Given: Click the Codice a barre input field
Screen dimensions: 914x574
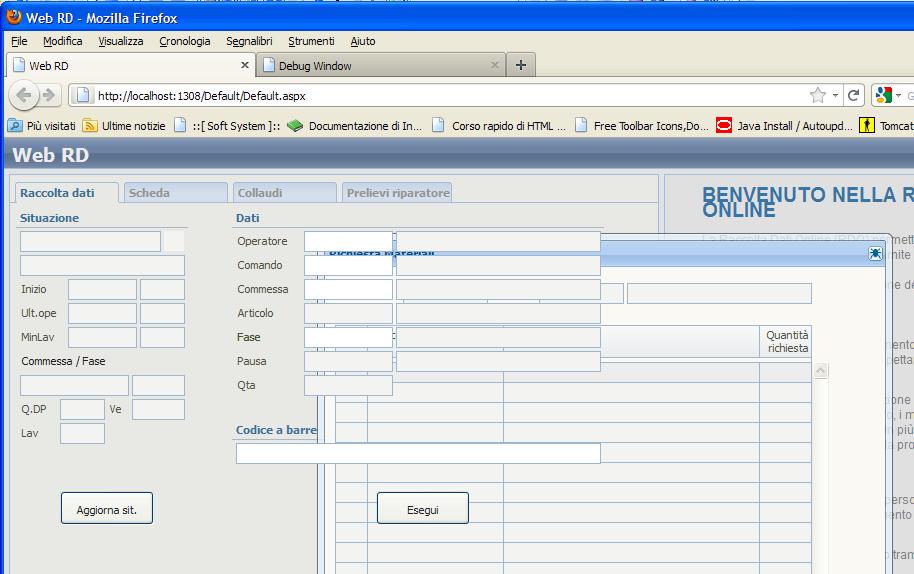Looking at the screenshot, I should tap(418, 453).
